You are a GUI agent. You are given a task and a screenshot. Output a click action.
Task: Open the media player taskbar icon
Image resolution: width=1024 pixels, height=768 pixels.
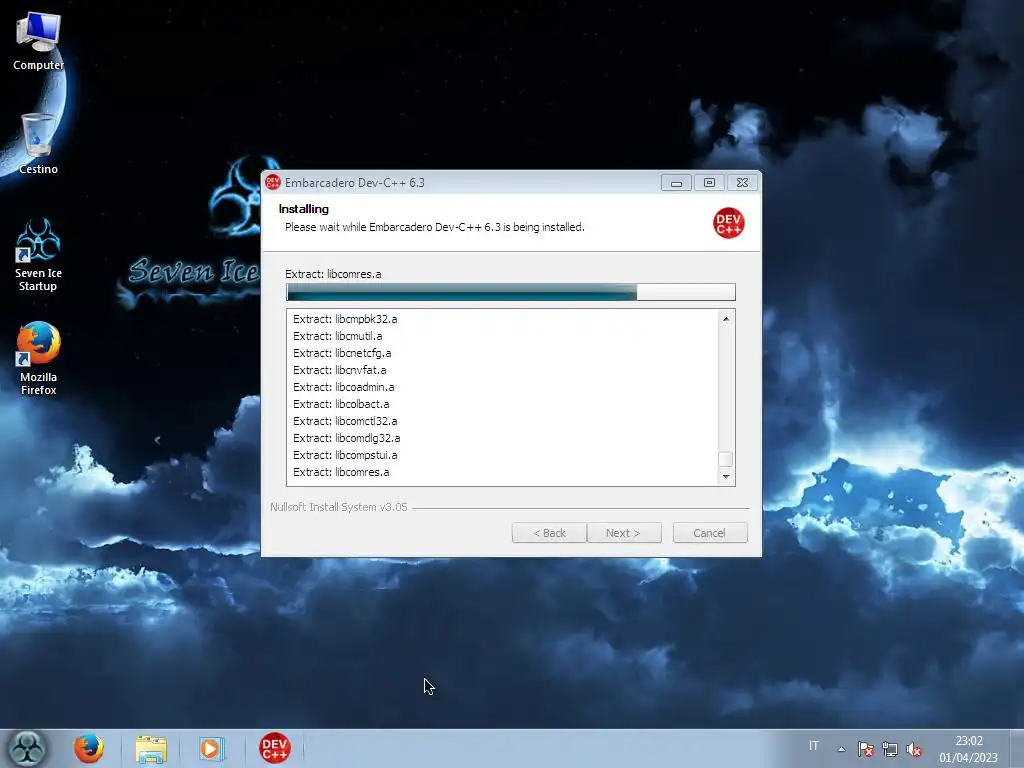tap(210, 748)
